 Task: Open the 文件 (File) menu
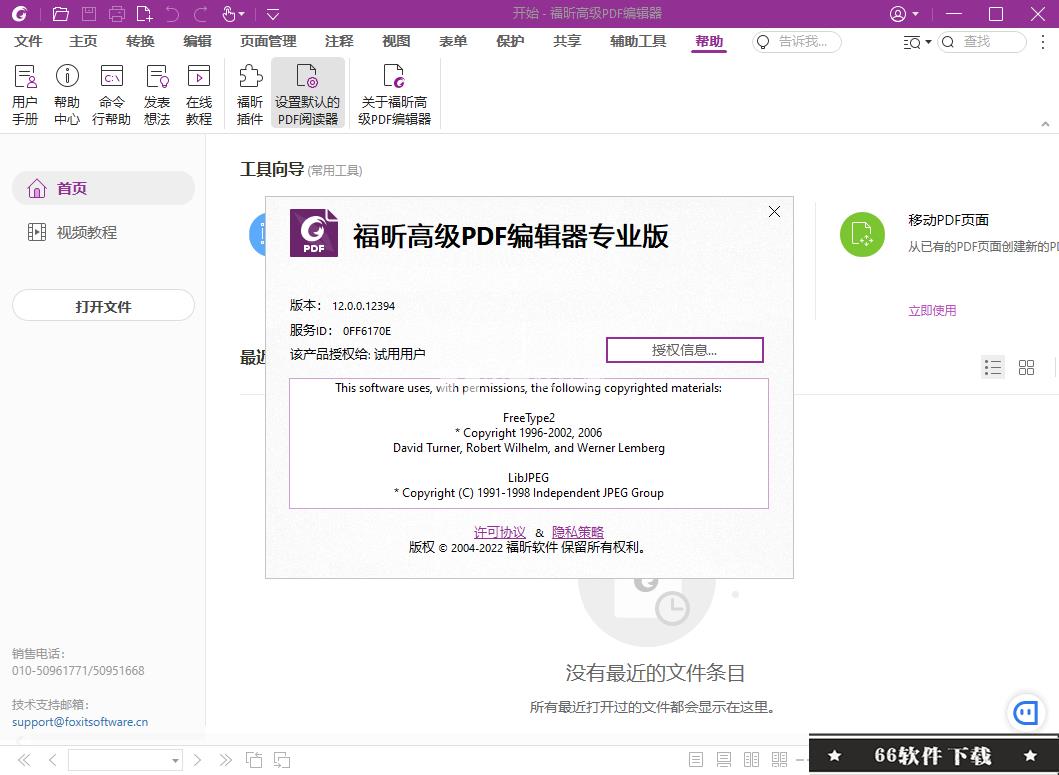pos(28,41)
